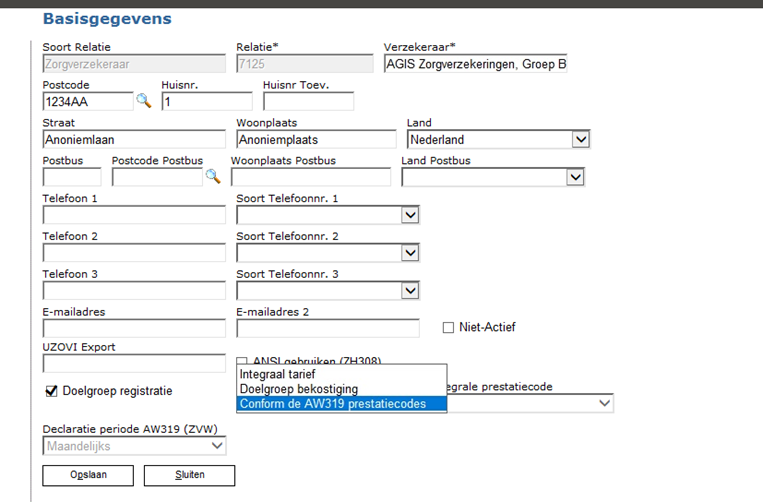763x502 pixels.
Task: Enable the ANSI gebruiken (ZH308) checkbox
Action: (x=242, y=361)
